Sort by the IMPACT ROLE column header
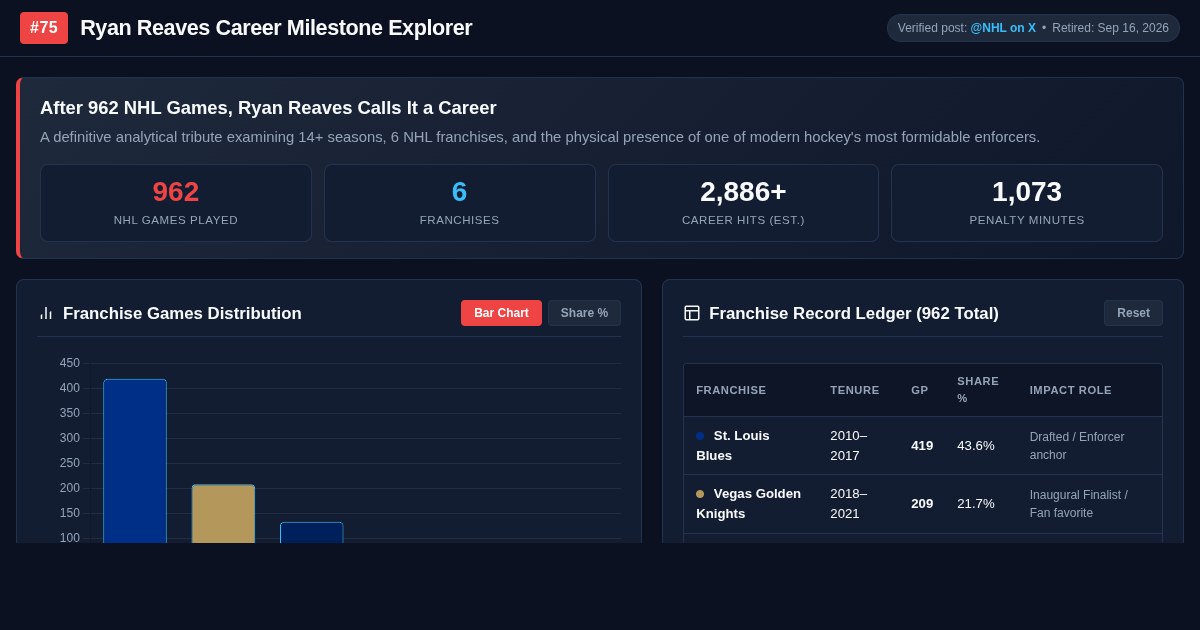Image resolution: width=1200 pixels, height=630 pixels. (x=1071, y=390)
